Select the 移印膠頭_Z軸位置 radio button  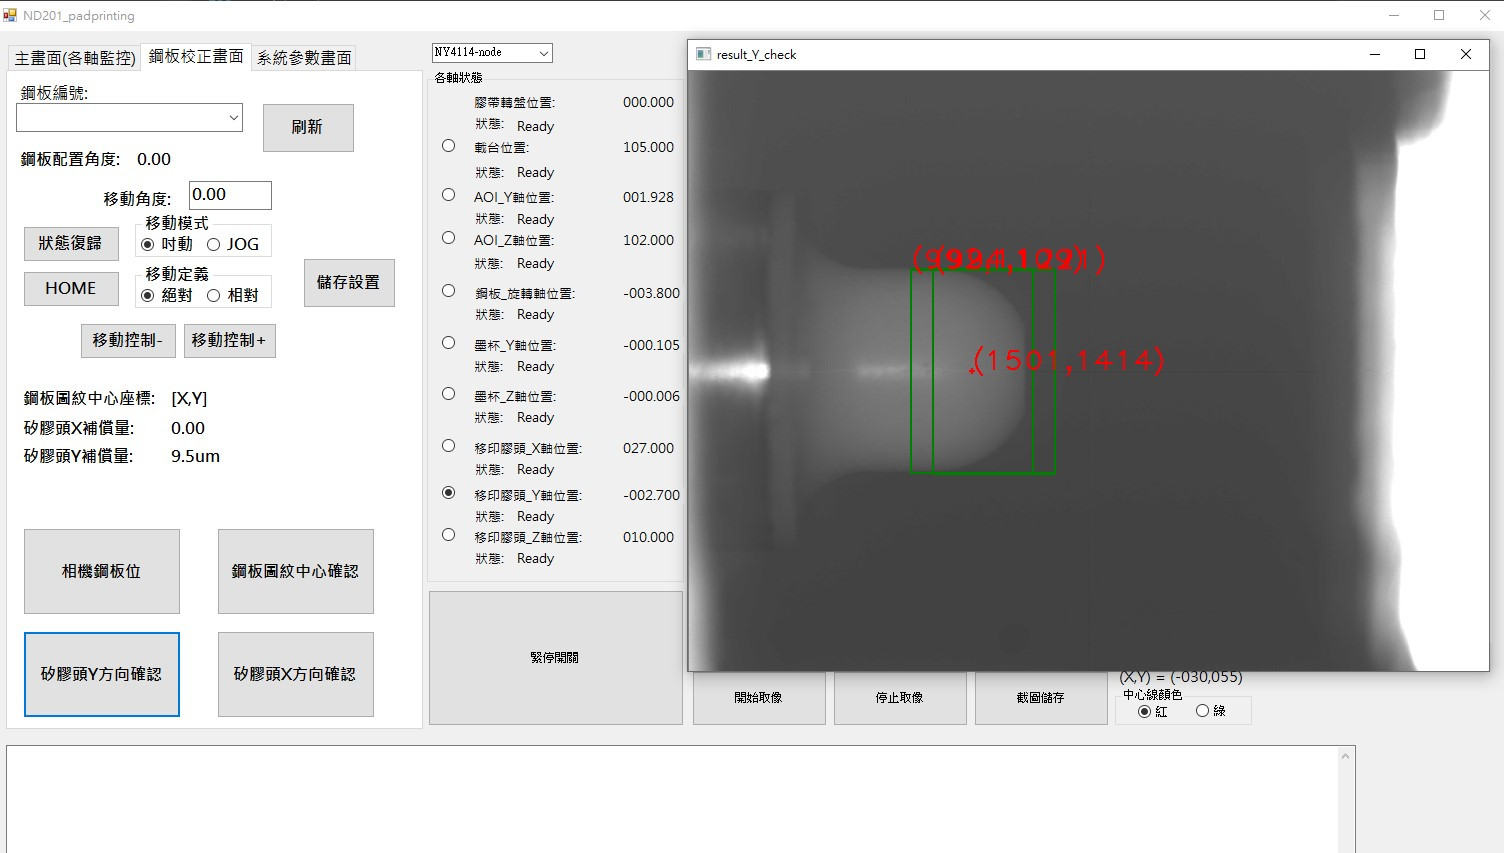pyautogui.click(x=449, y=535)
